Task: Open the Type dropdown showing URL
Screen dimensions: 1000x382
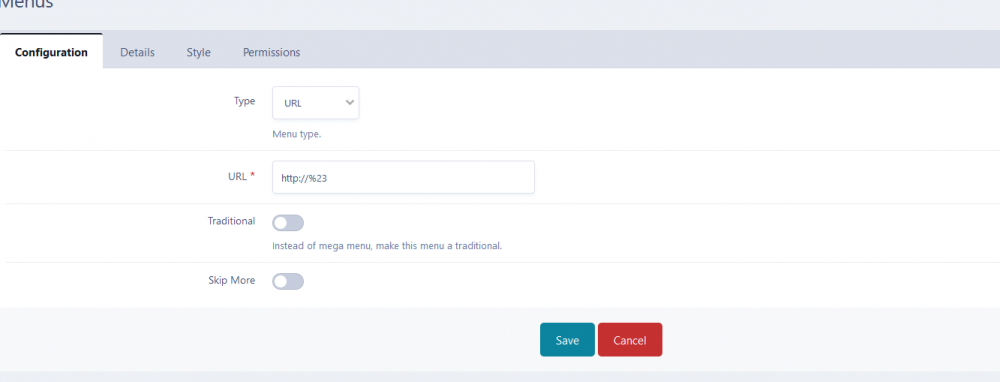Action: click(x=316, y=103)
